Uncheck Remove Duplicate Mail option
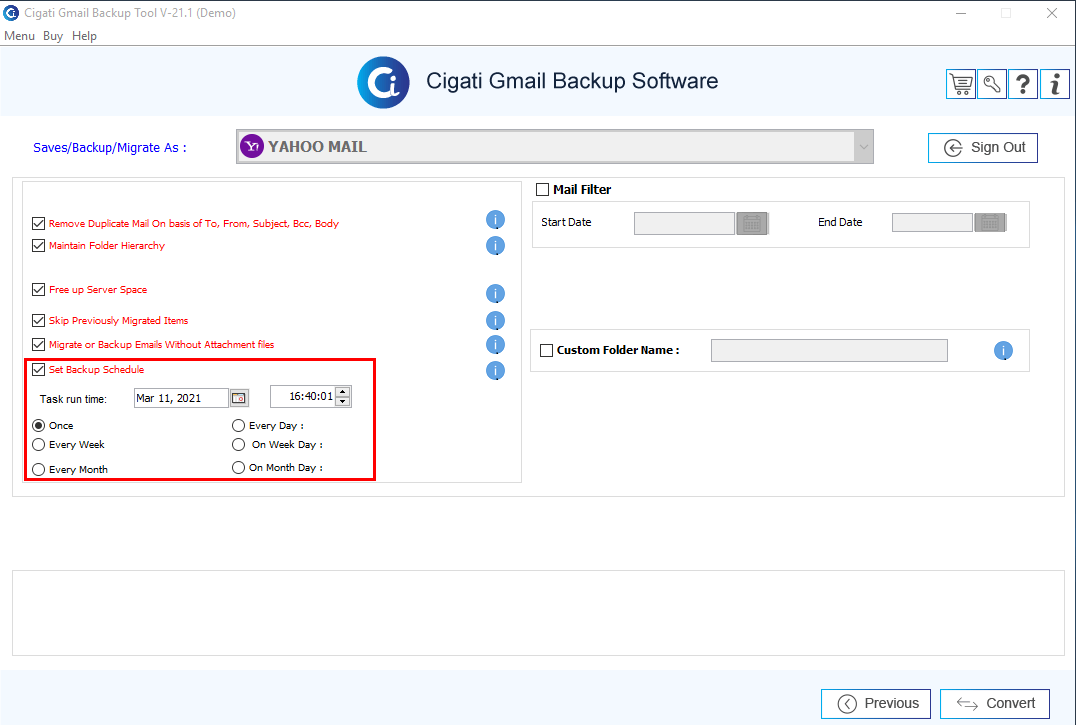 tap(38, 224)
